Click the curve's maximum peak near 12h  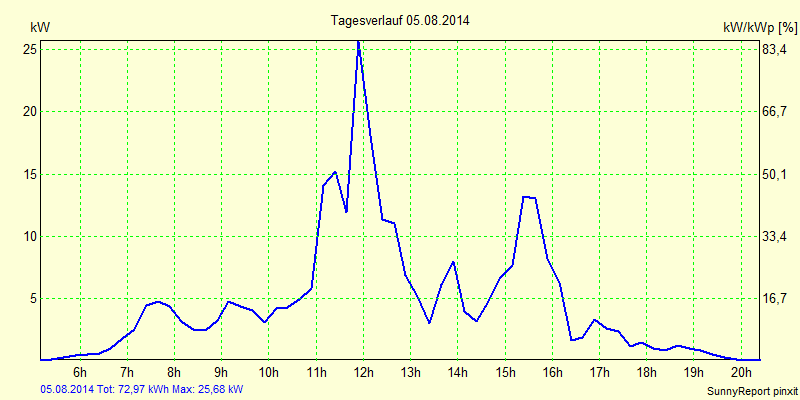point(358,42)
